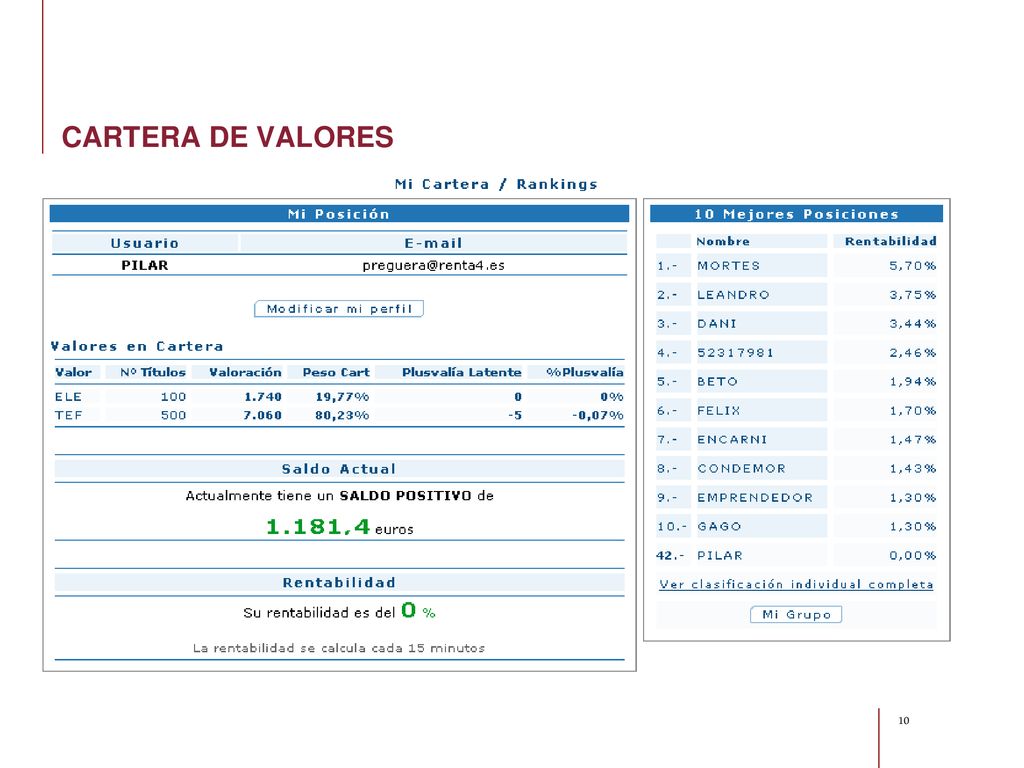Click the Mi Posición panel header

click(339, 214)
